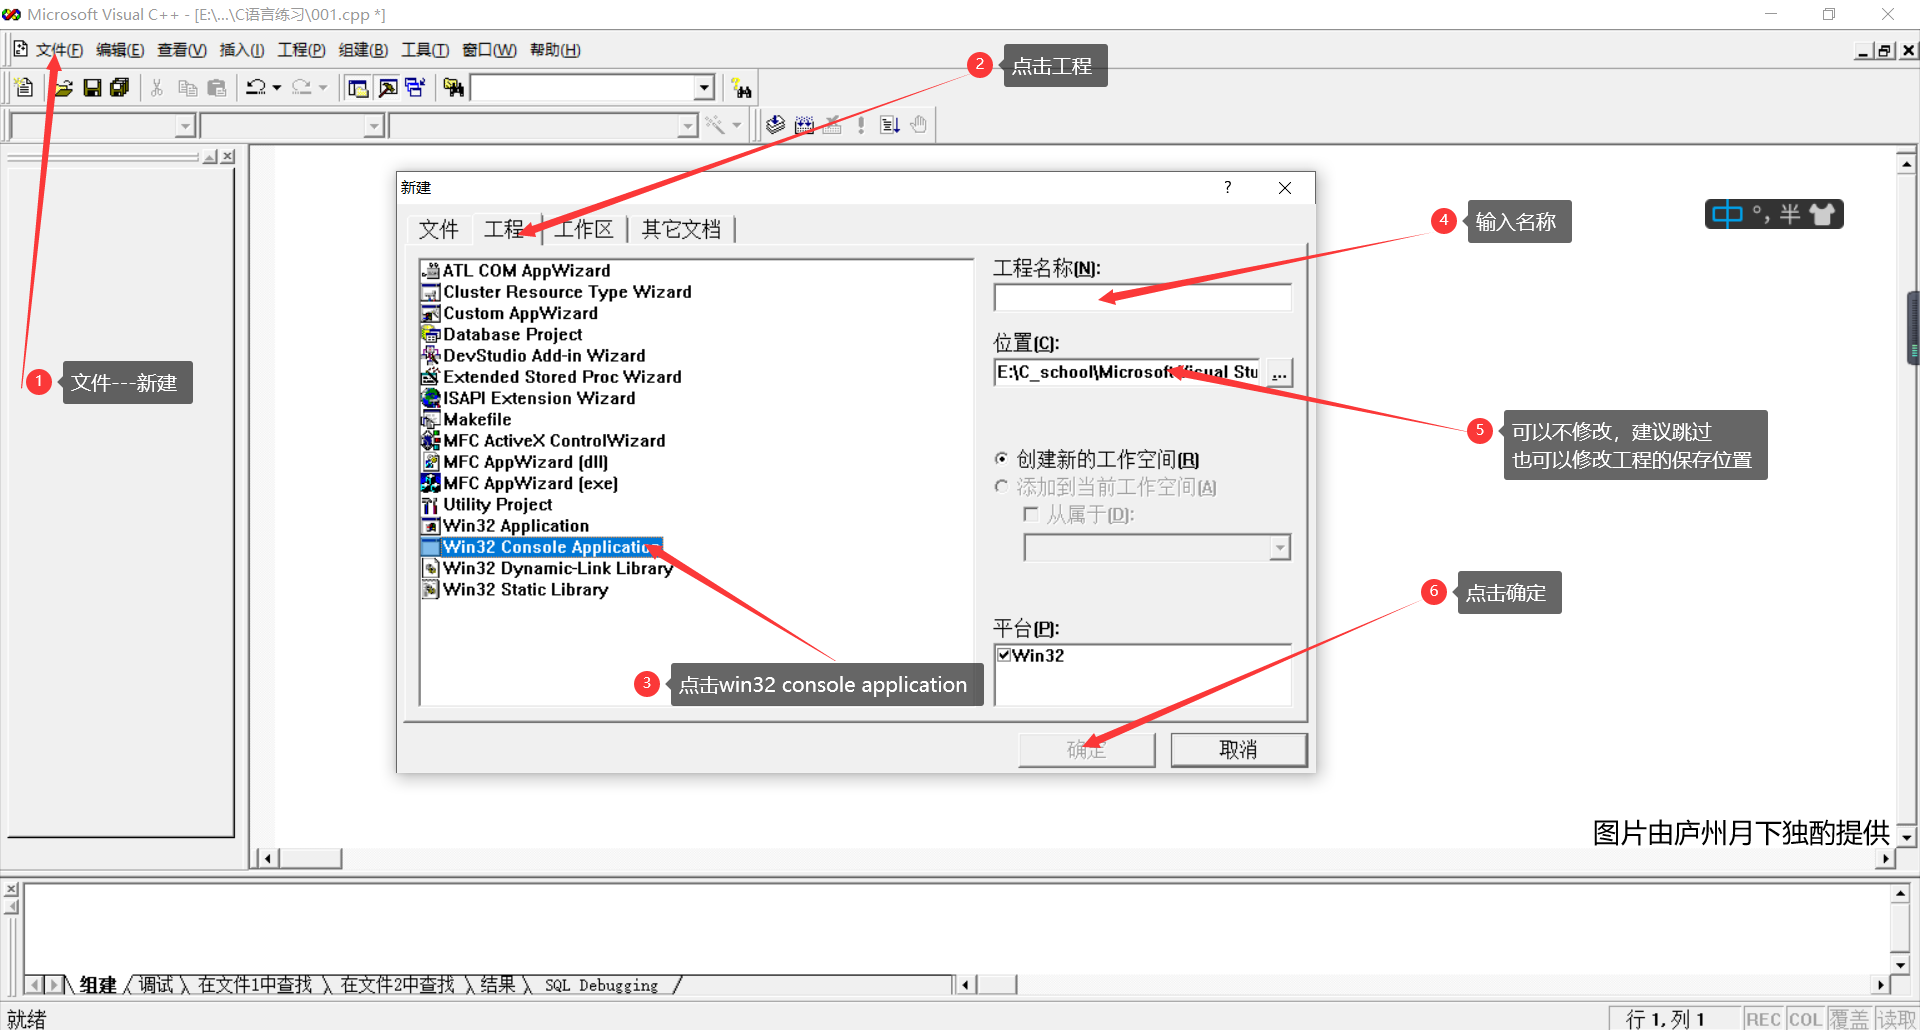Open the 帮助(H) menu

[555, 50]
